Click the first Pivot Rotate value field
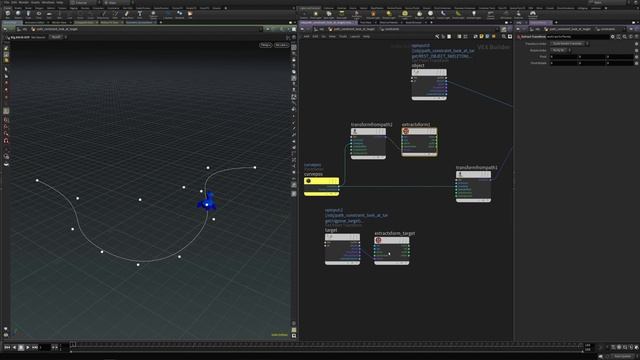 click(564, 63)
